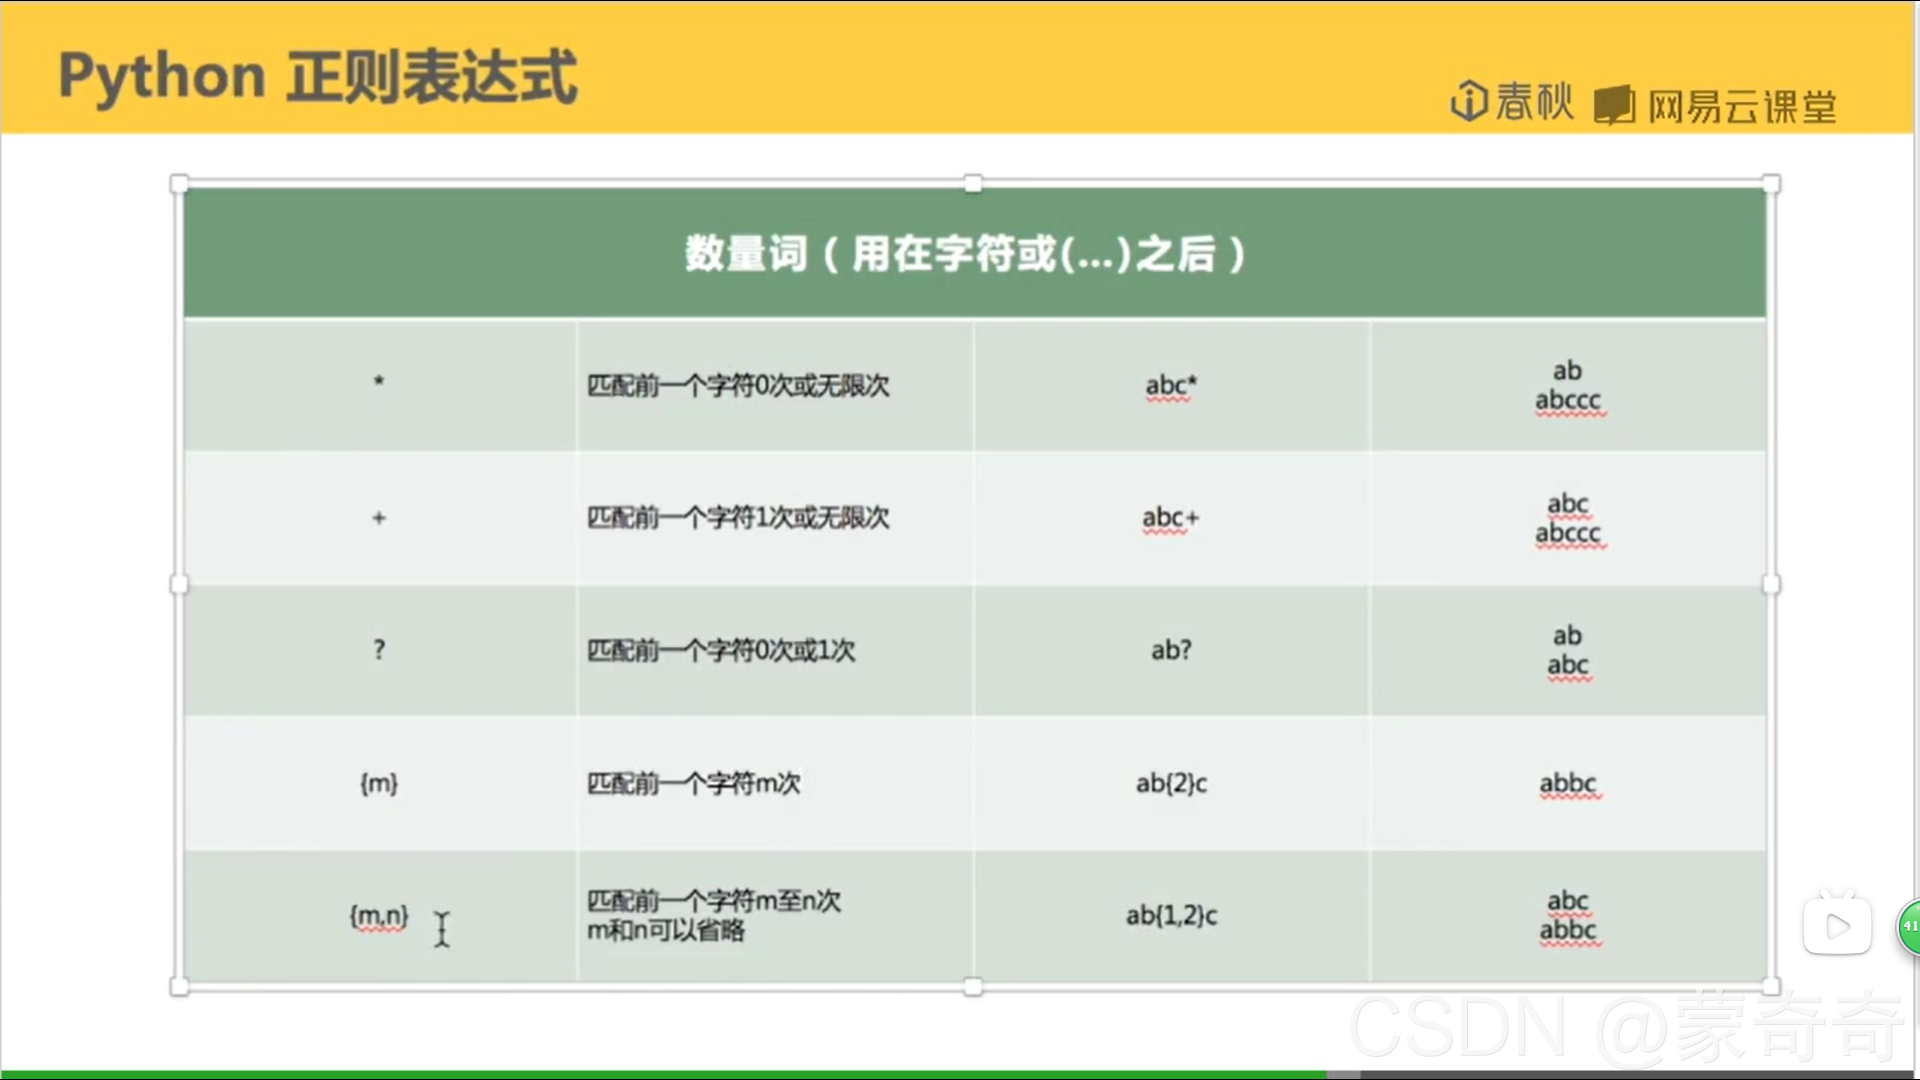
Task: Click the 春秋 logo in the header
Action: 1512,102
